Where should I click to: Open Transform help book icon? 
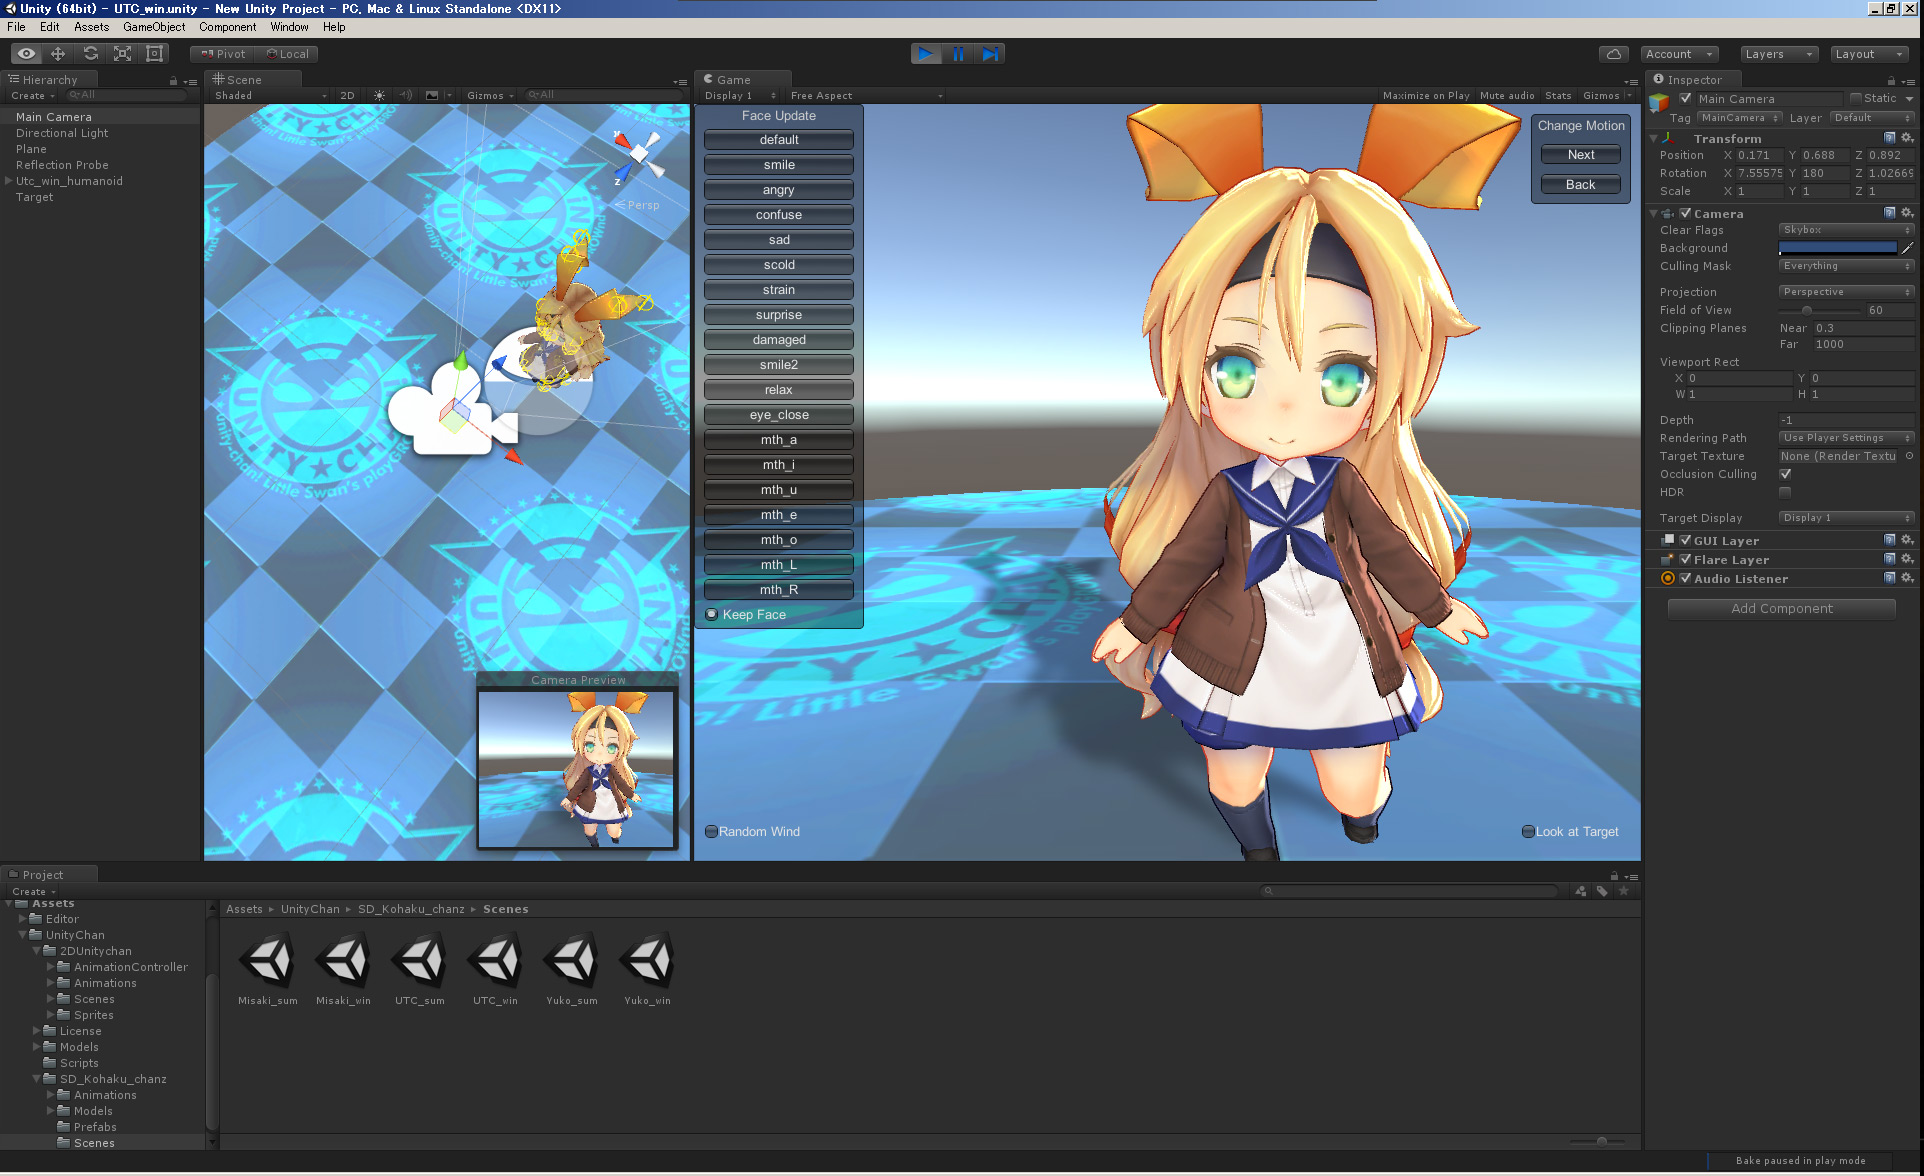tap(1889, 138)
